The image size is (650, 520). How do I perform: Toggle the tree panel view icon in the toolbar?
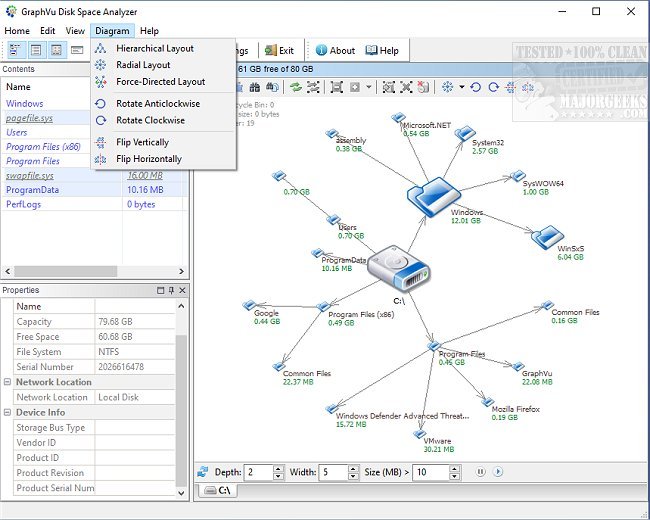pyautogui.click(x=16, y=50)
